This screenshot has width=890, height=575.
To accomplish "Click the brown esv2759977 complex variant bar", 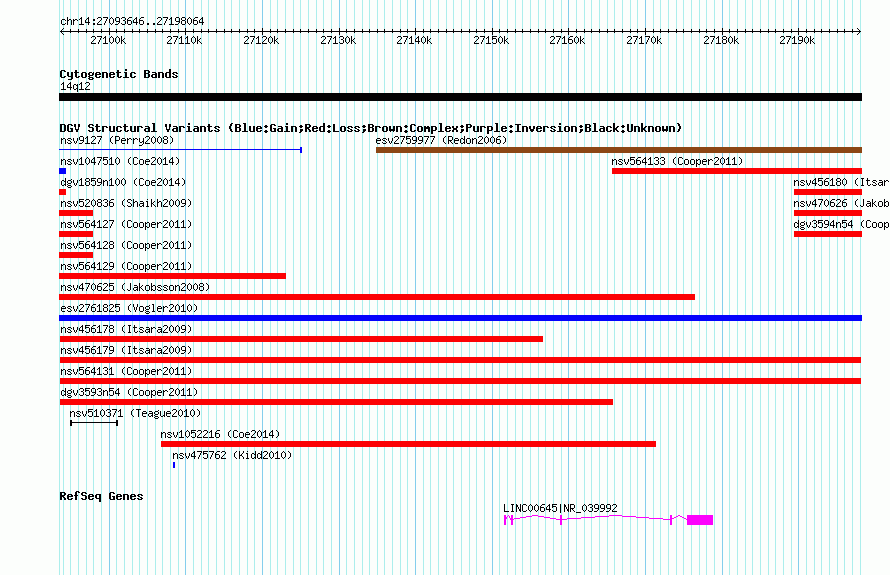I will (x=619, y=150).
